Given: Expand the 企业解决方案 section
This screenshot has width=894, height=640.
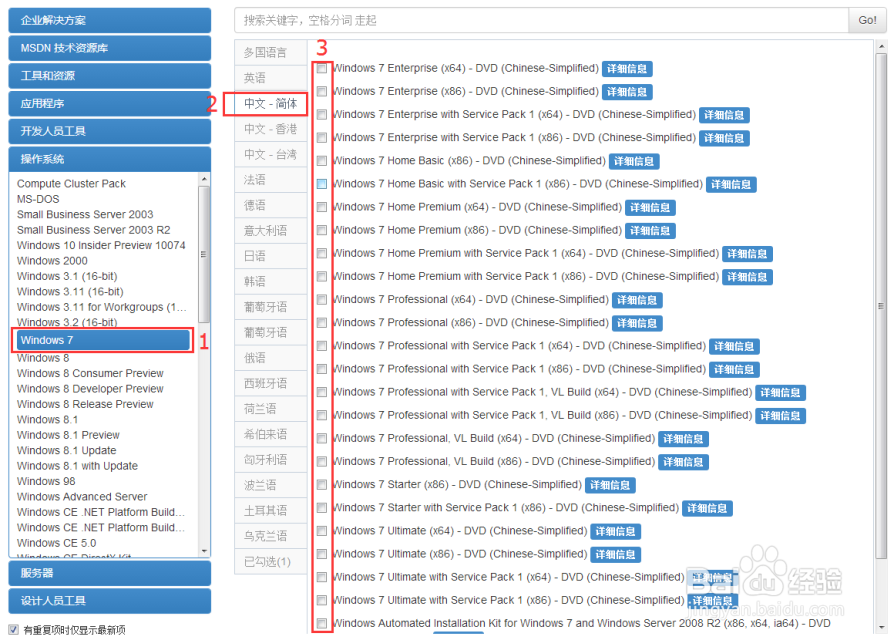Looking at the screenshot, I should [109, 21].
